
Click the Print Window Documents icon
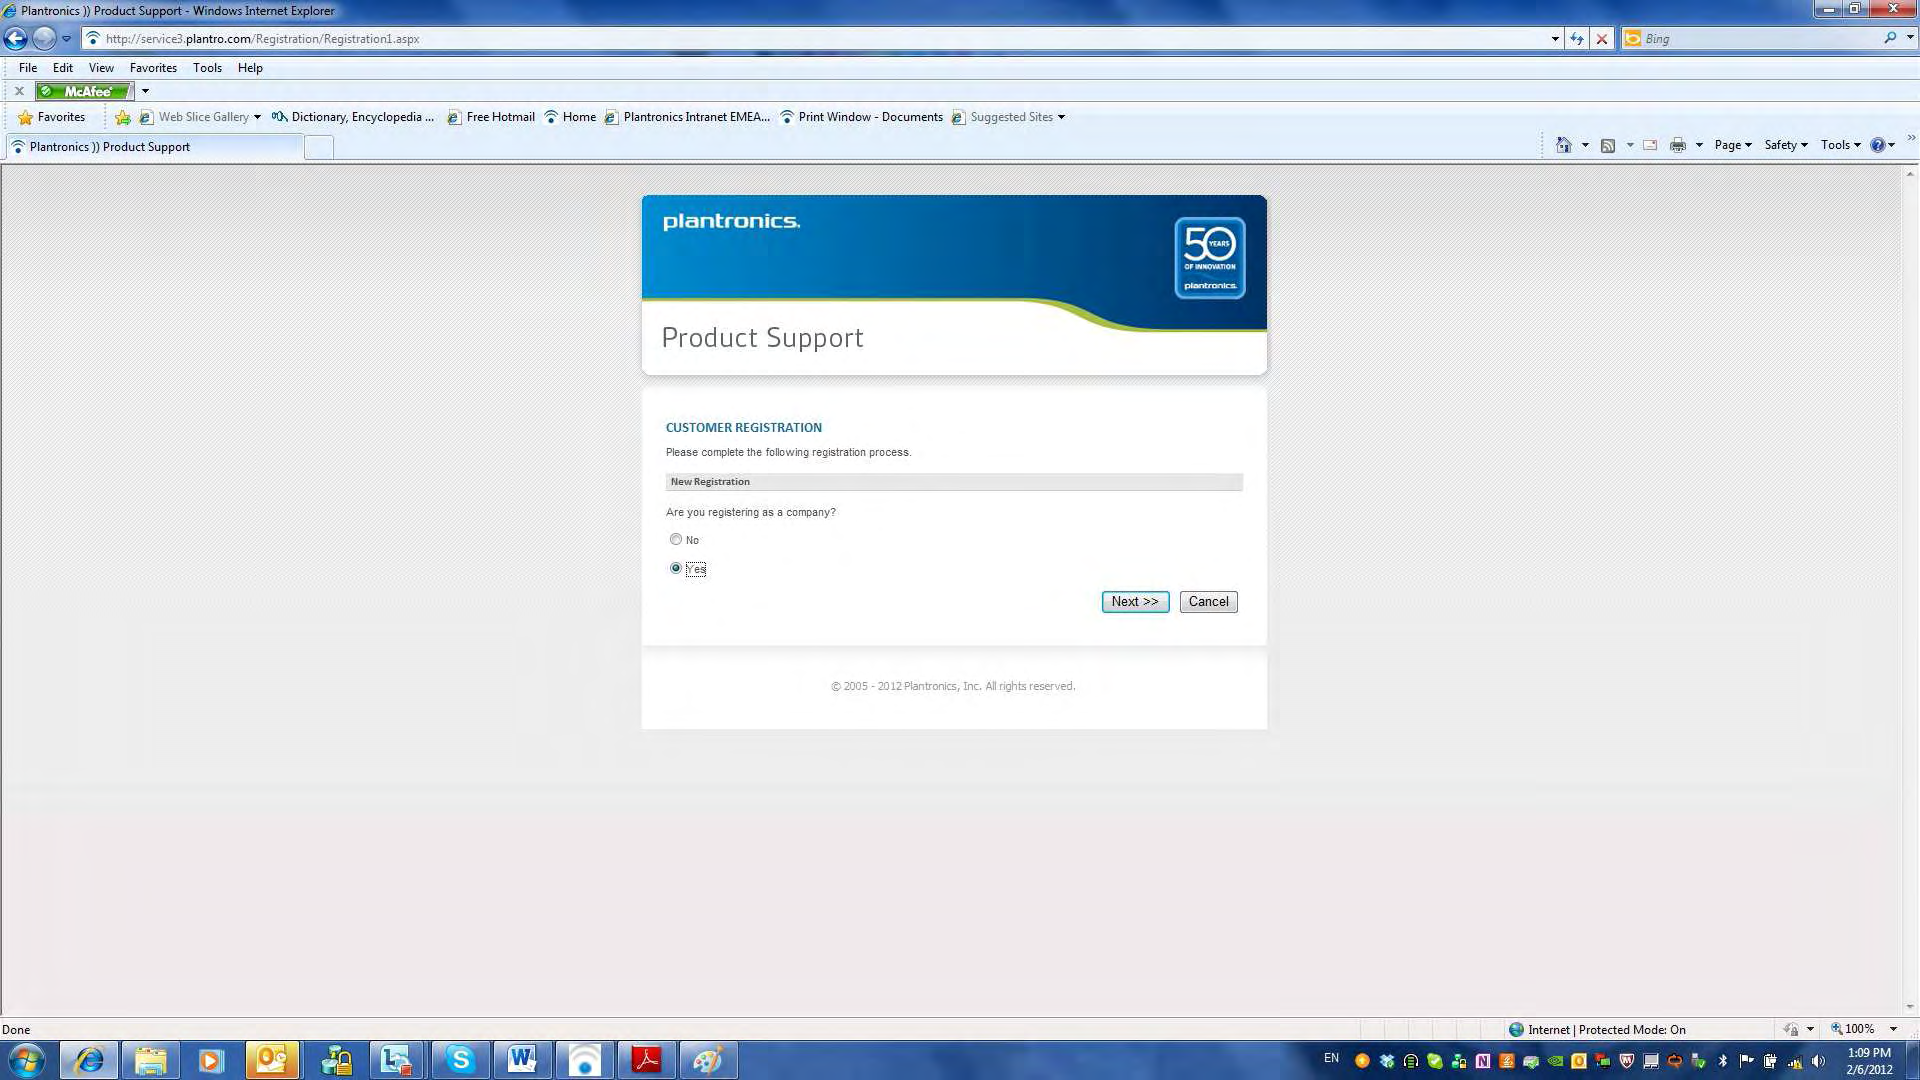(787, 116)
